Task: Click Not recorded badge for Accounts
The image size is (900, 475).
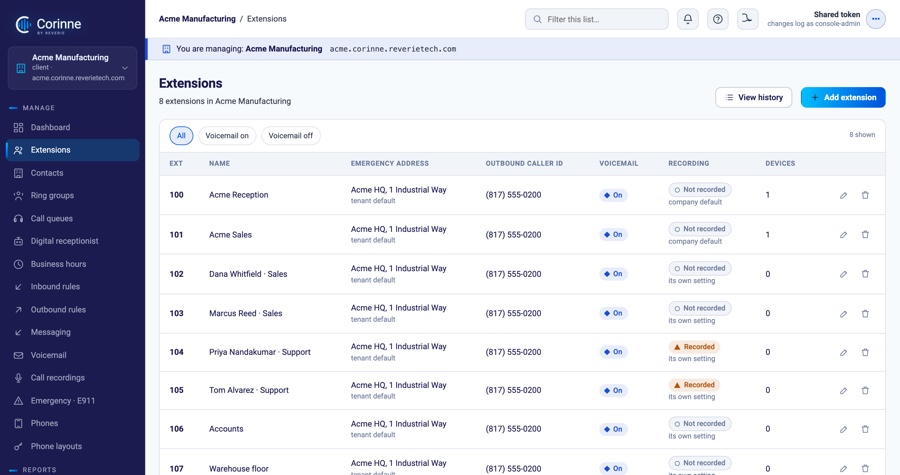Action: click(700, 423)
